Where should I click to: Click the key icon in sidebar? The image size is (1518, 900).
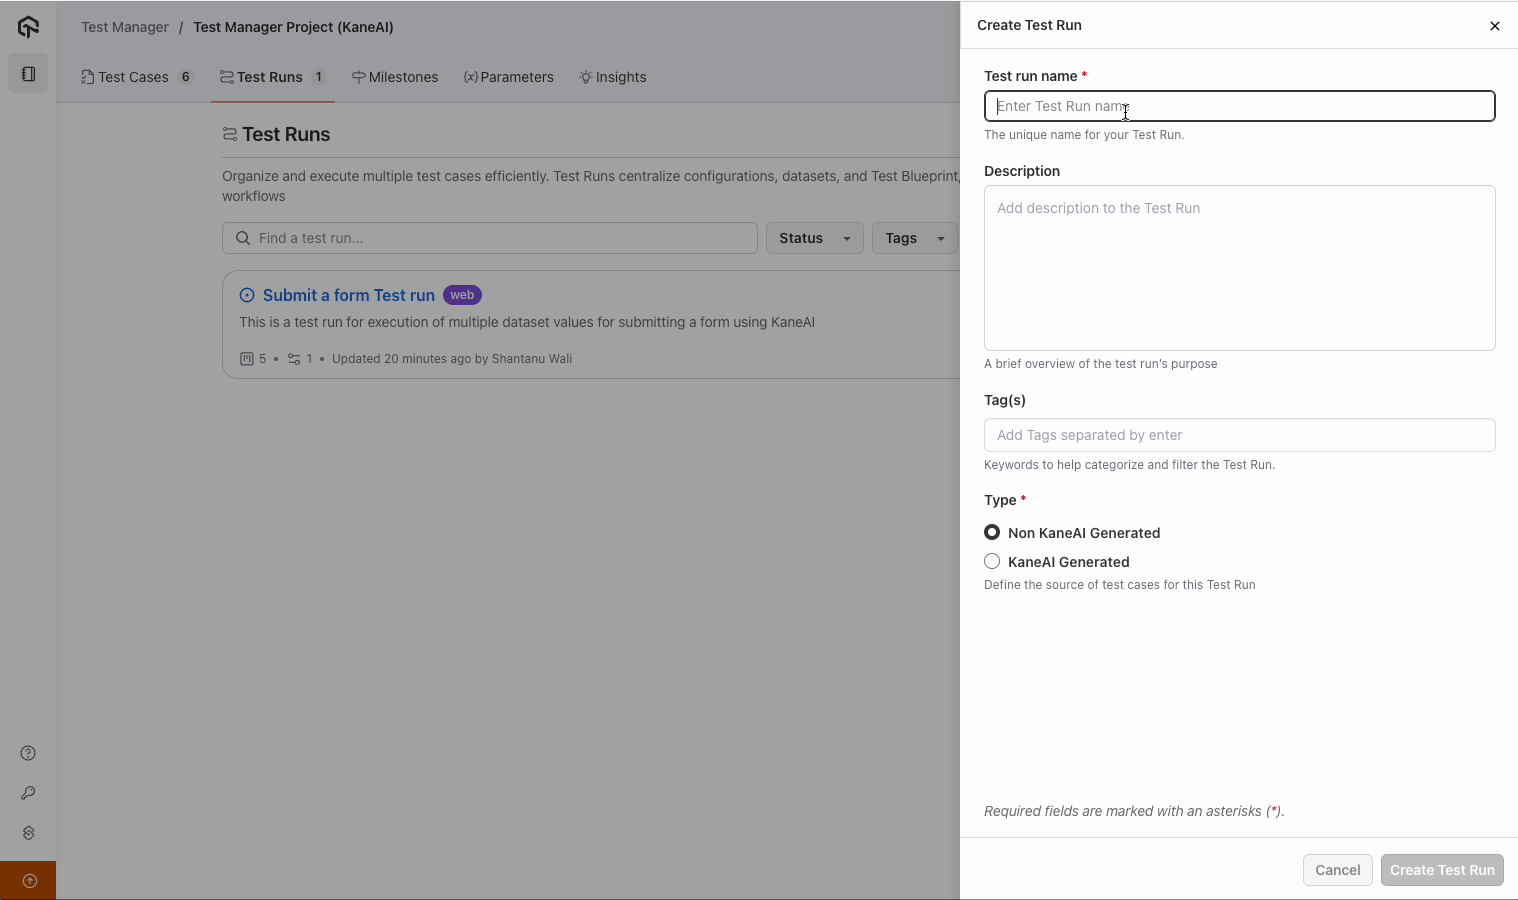(28, 793)
